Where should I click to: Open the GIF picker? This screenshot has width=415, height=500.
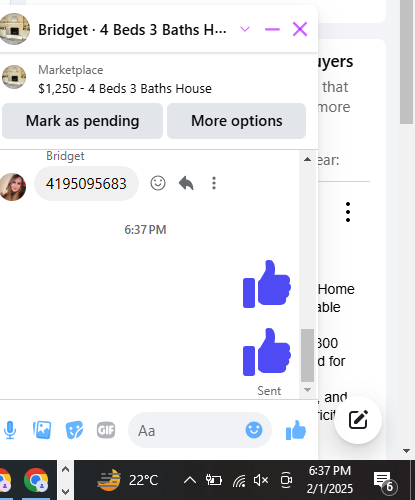pos(106,430)
